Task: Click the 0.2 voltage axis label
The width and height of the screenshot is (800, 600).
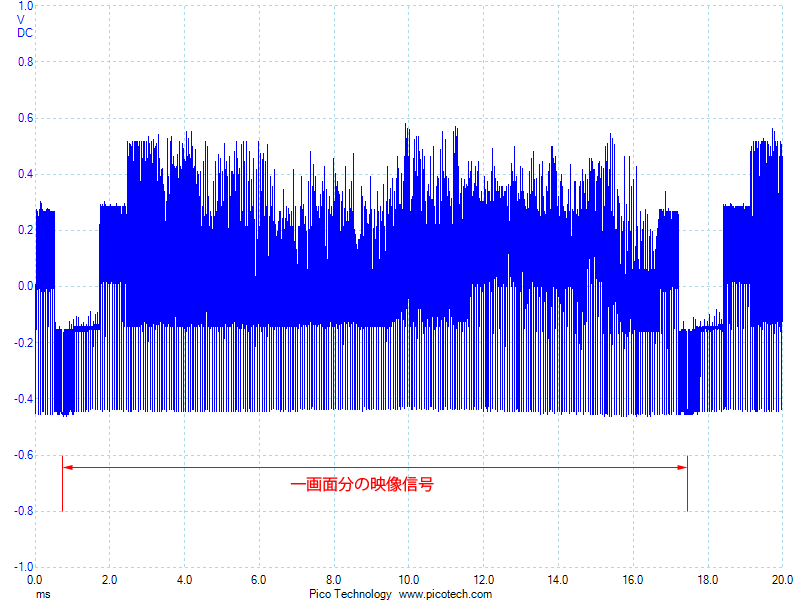Action: [26, 230]
